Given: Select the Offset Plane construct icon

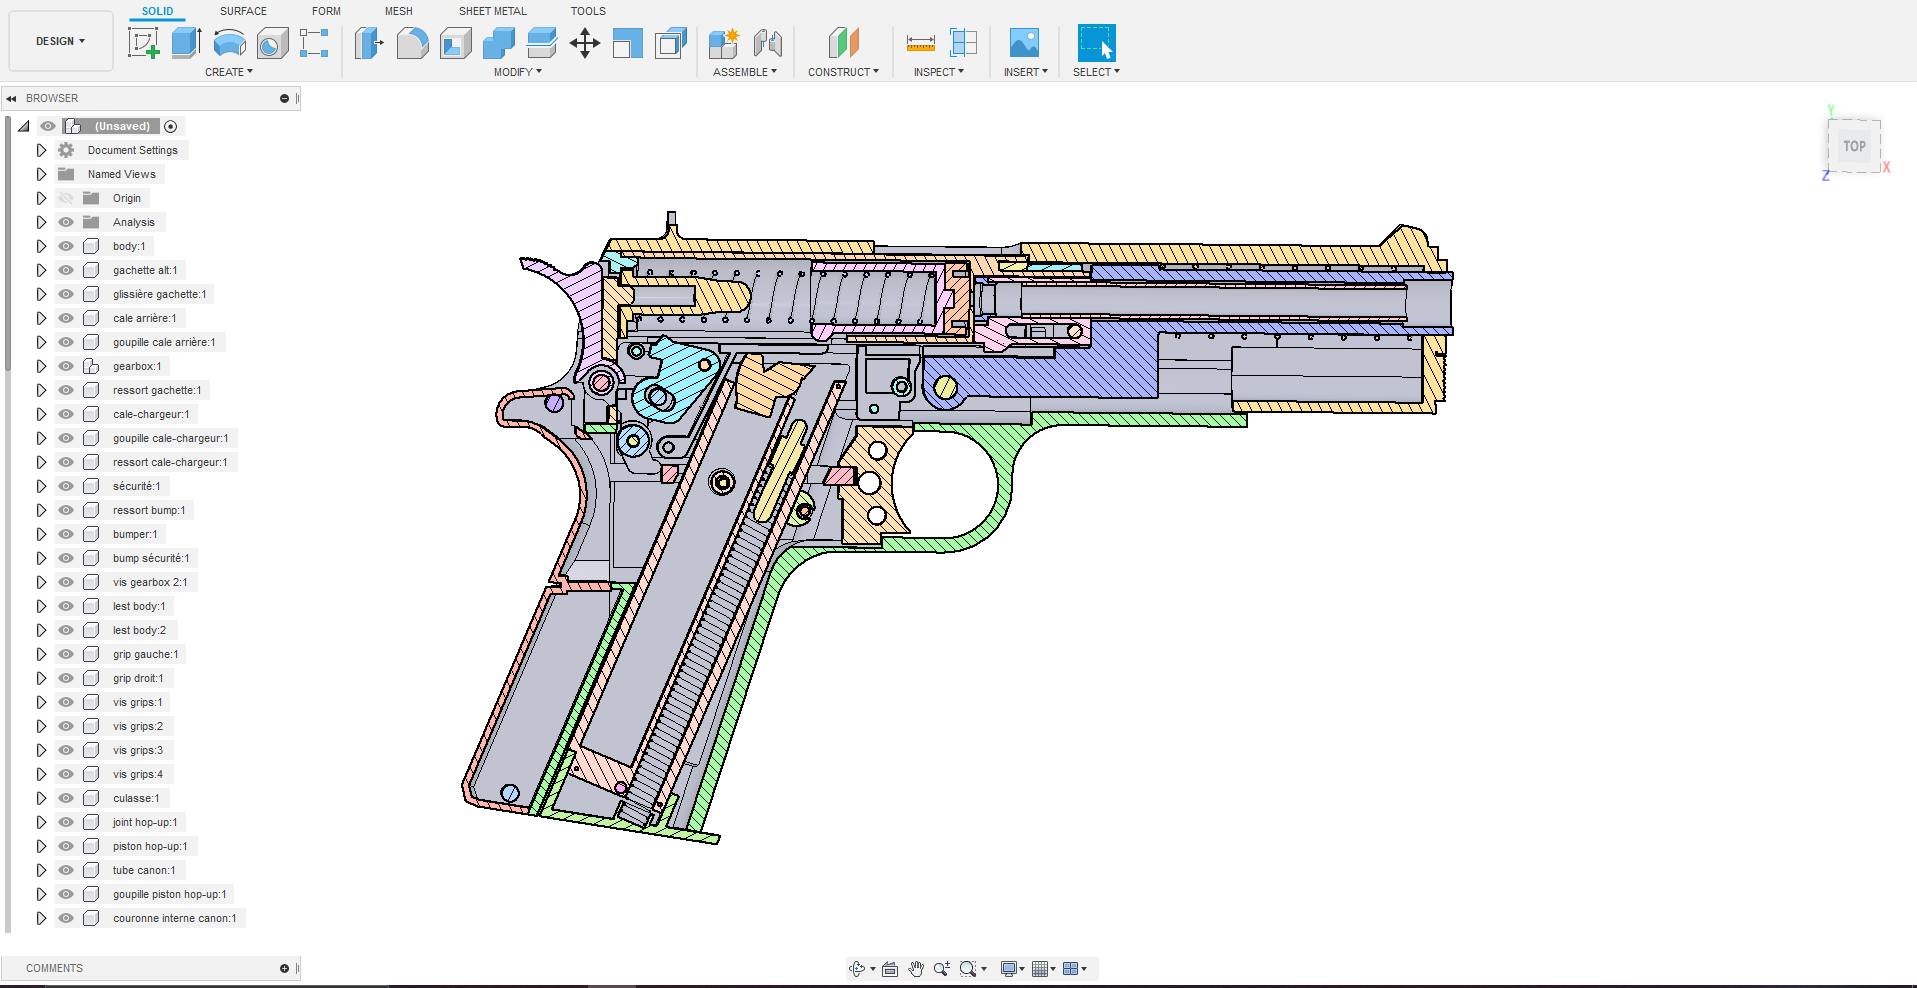Looking at the screenshot, I should coord(843,43).
